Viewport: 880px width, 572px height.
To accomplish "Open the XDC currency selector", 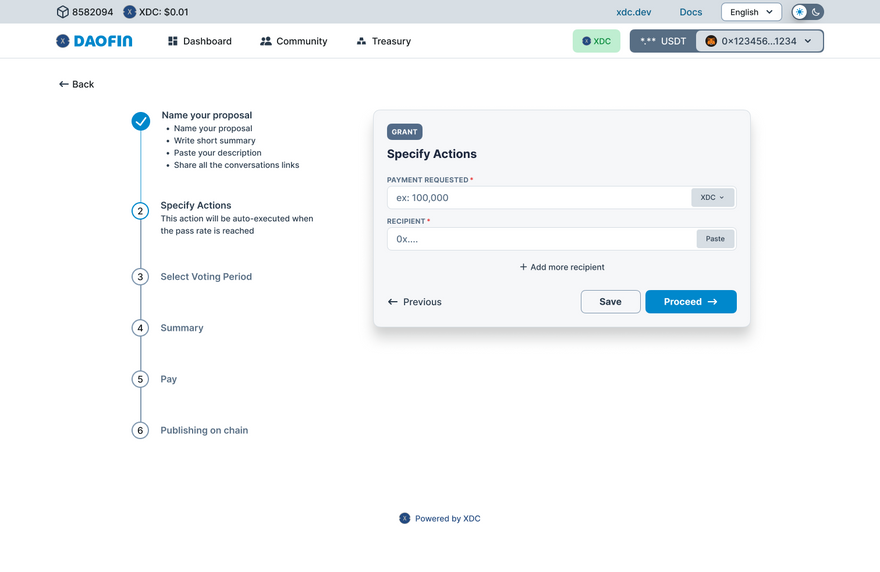I will pos(713,197).
